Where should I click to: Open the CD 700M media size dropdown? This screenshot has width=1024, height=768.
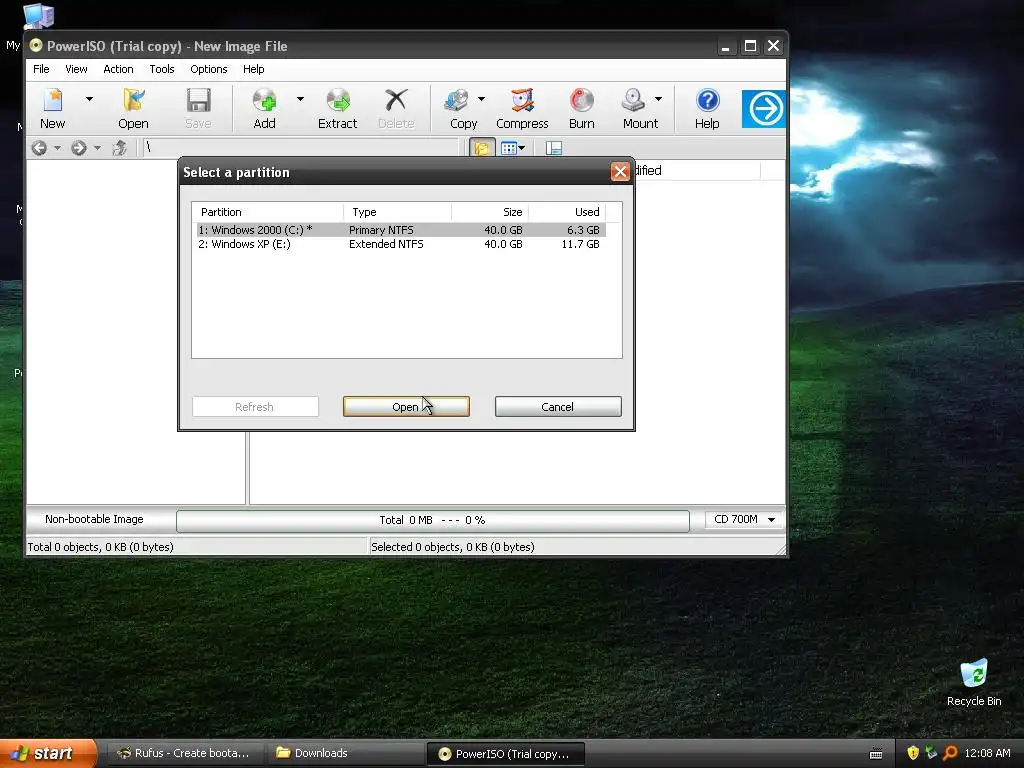744,520
